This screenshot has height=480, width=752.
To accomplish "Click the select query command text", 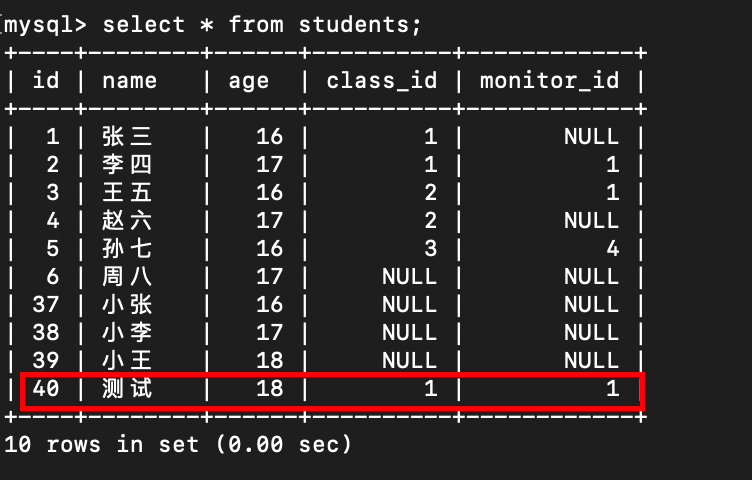I will point(262,24).
